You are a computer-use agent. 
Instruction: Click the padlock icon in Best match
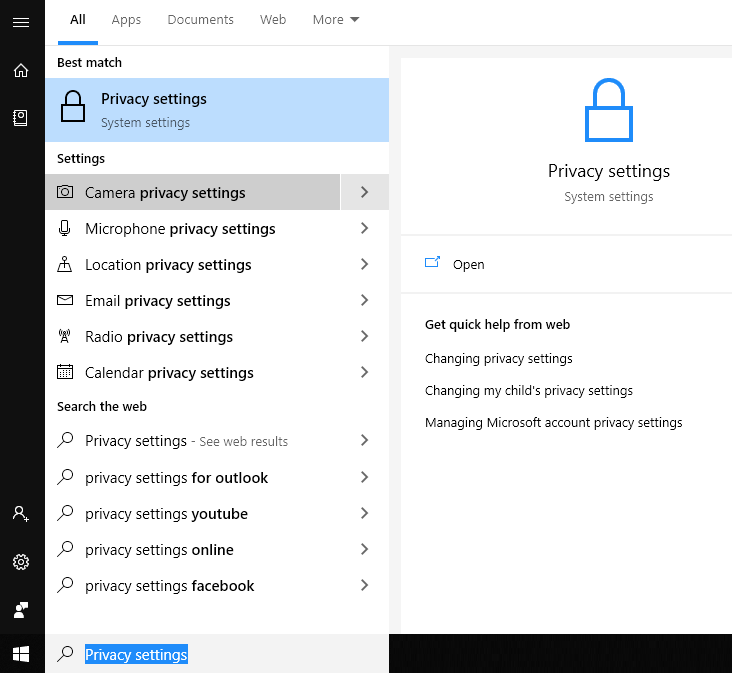point(73,106)
